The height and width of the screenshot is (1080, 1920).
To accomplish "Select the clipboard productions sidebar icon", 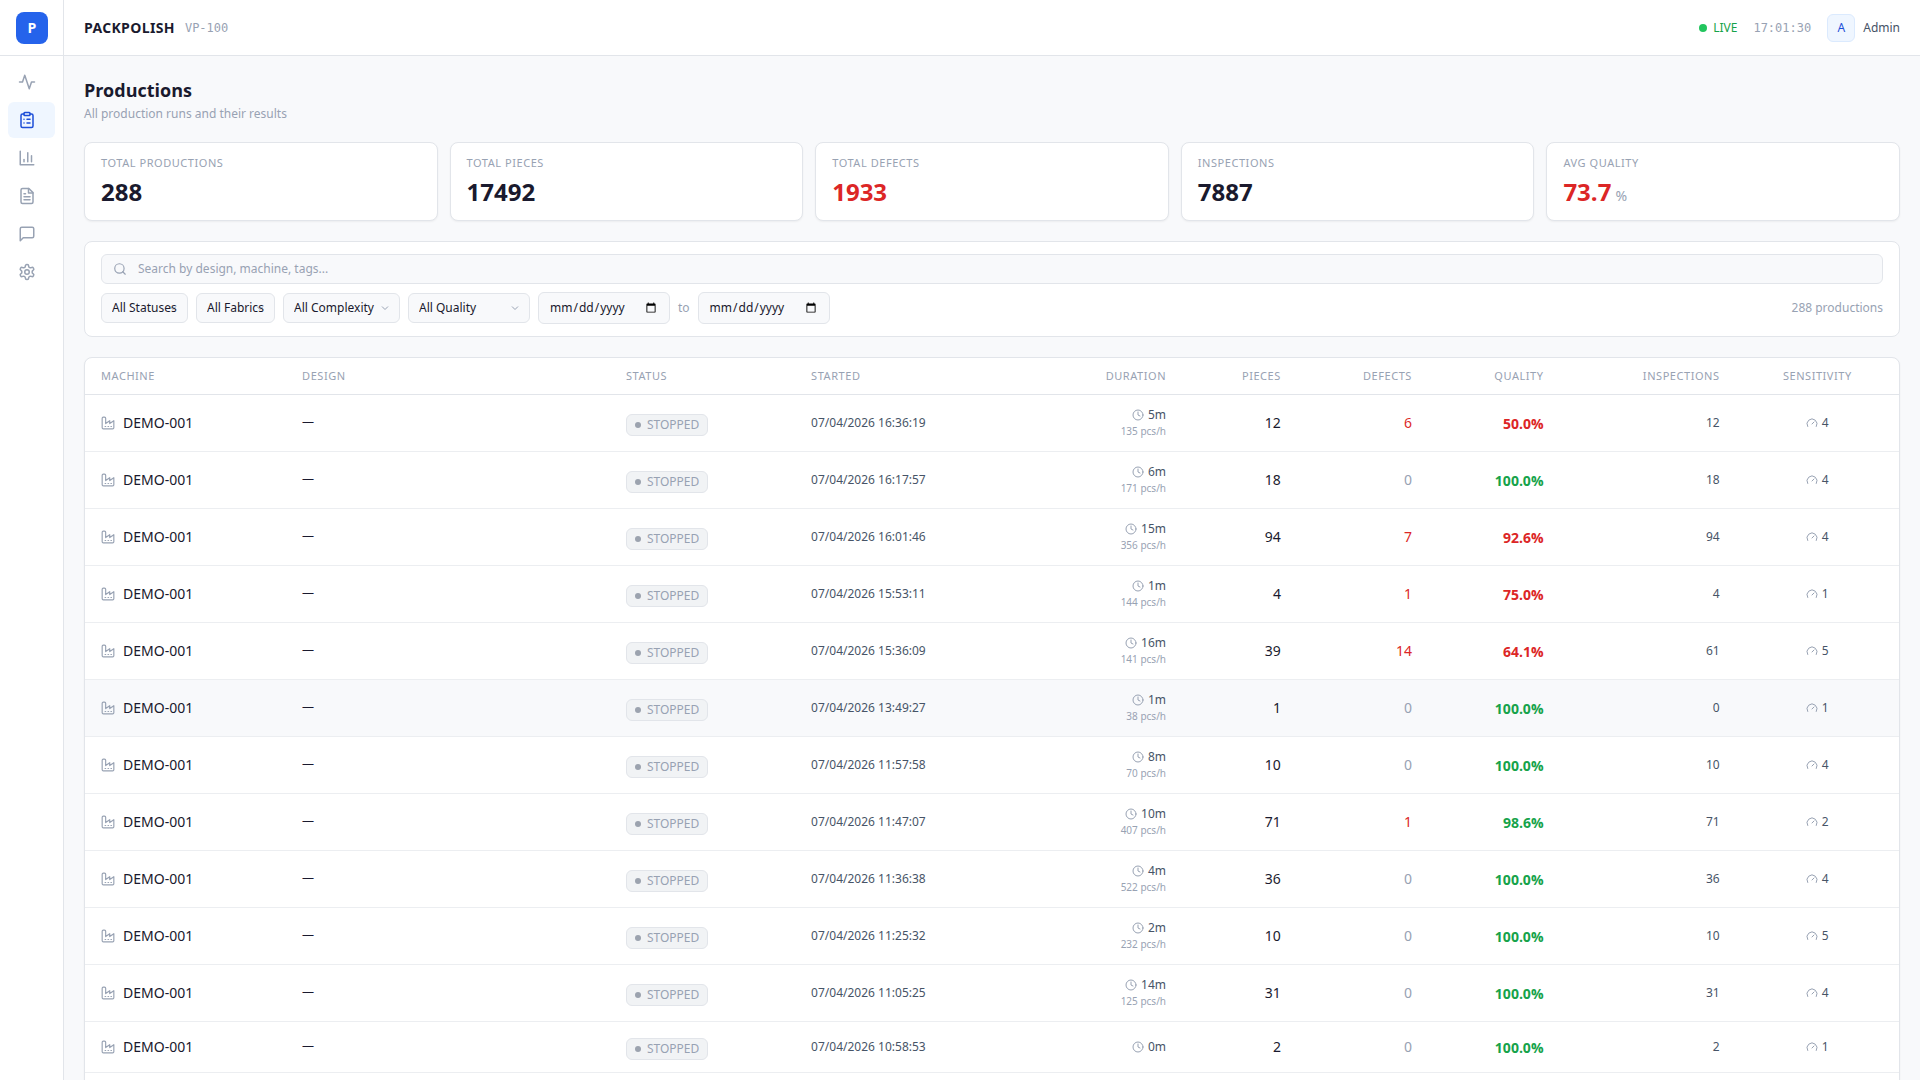I will (x=27, y=120).
